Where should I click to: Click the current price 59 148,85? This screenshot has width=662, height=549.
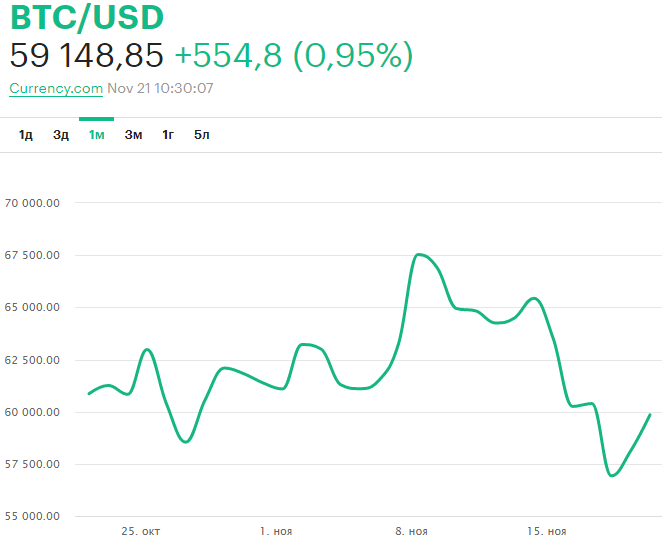point(86,56)
